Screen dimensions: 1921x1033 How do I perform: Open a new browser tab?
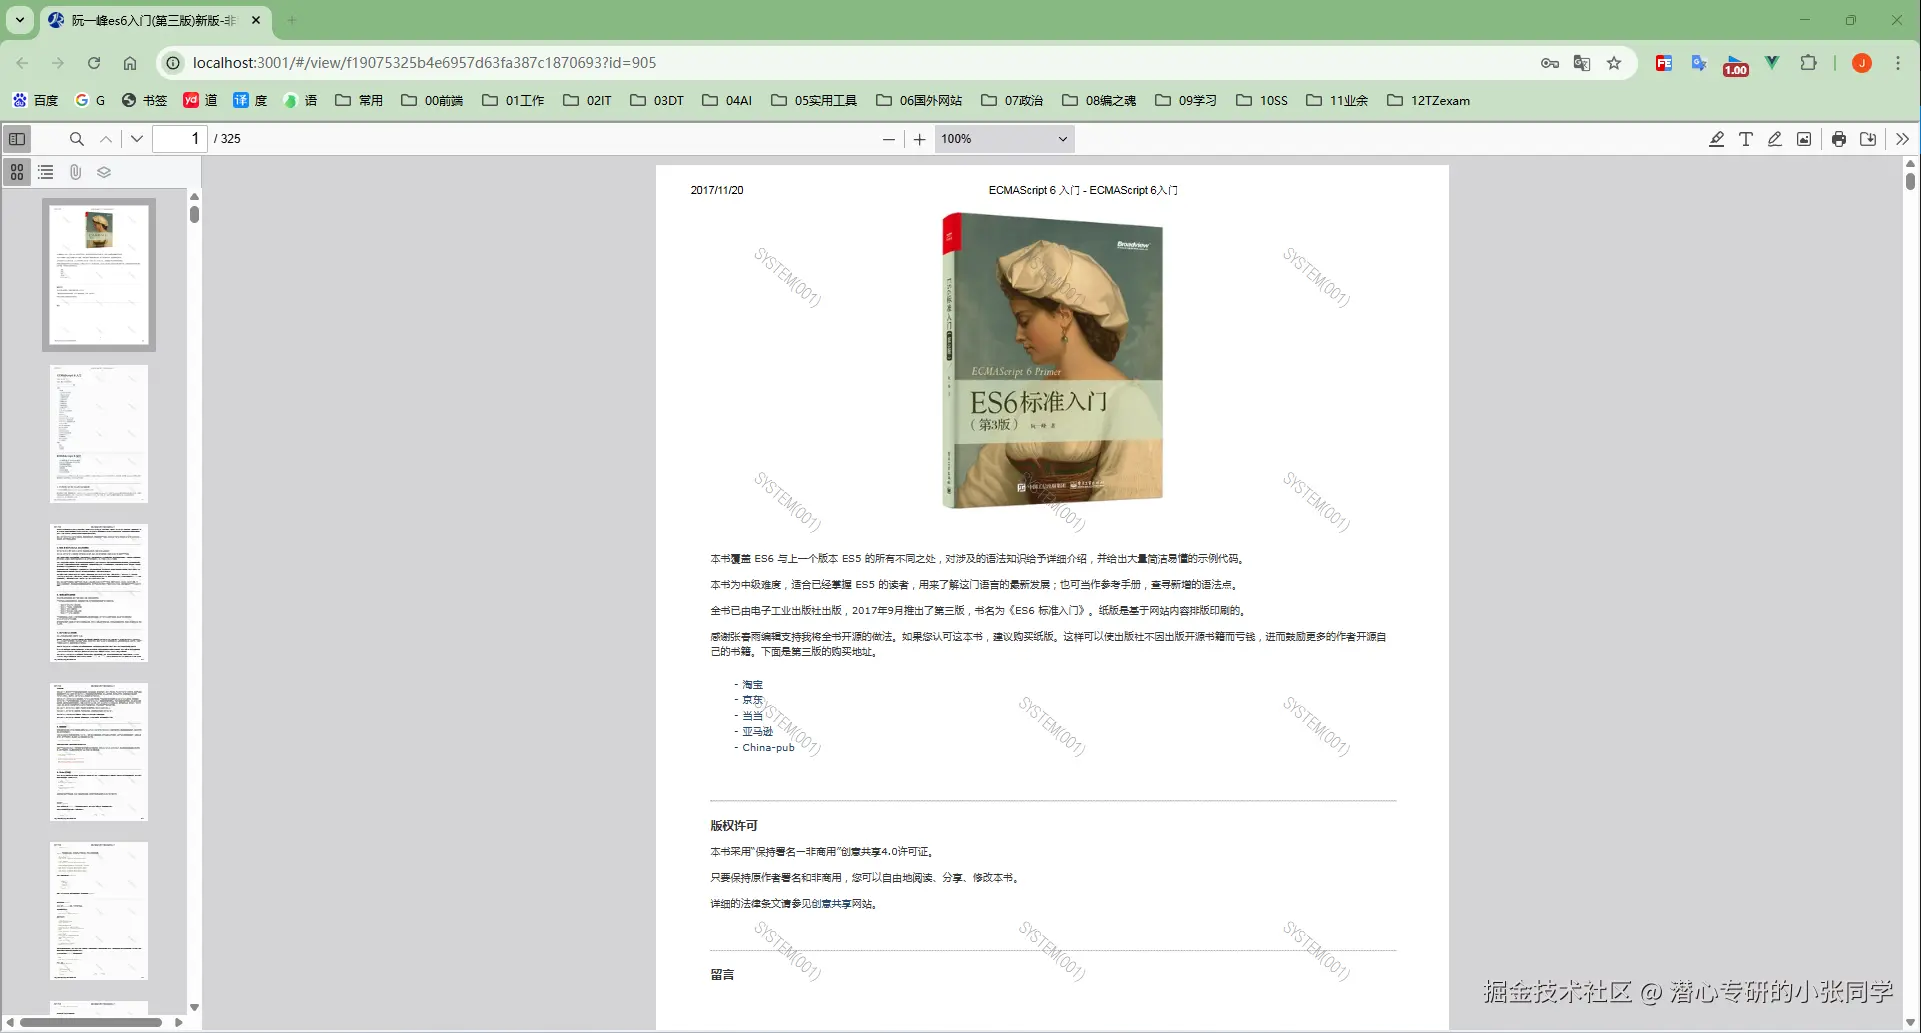[291, 20]
